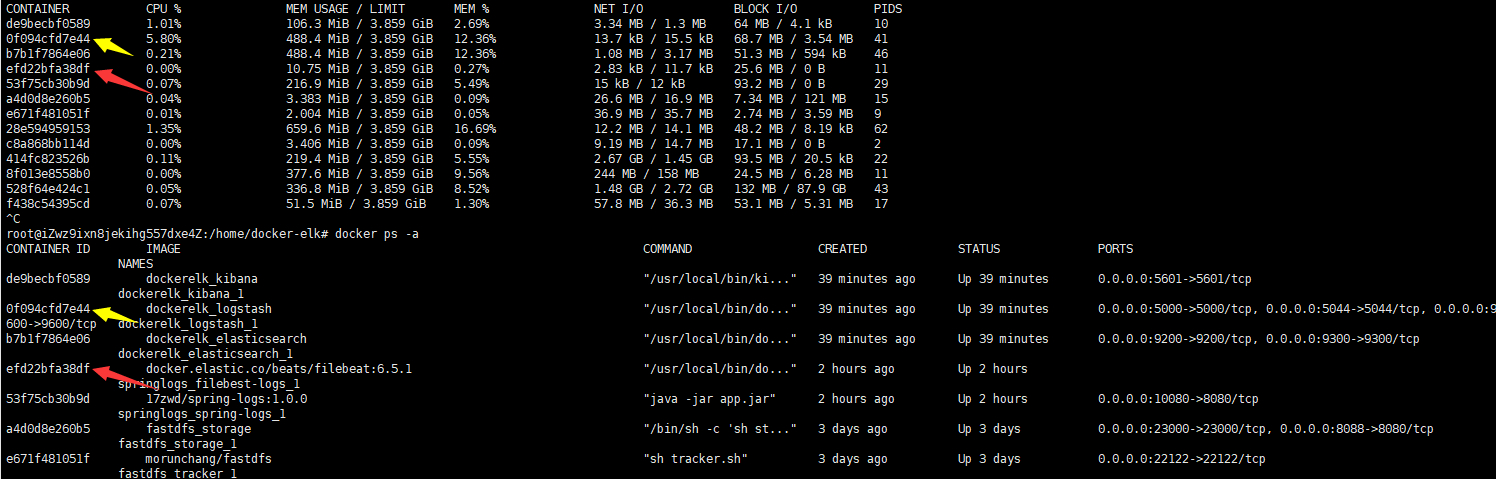This screenshot has width=1496, height=479.
Task: Click the "IMAGE" column header
Action: [x=163, y=248]
